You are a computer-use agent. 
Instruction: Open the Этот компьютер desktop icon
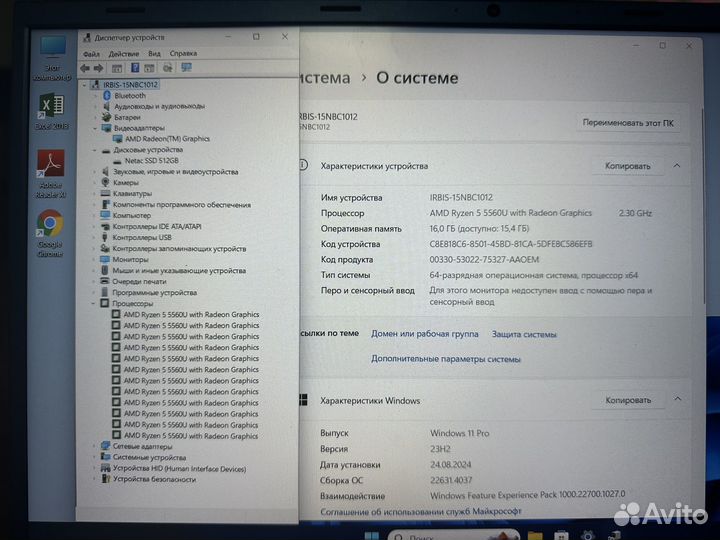tap(52, 49)
